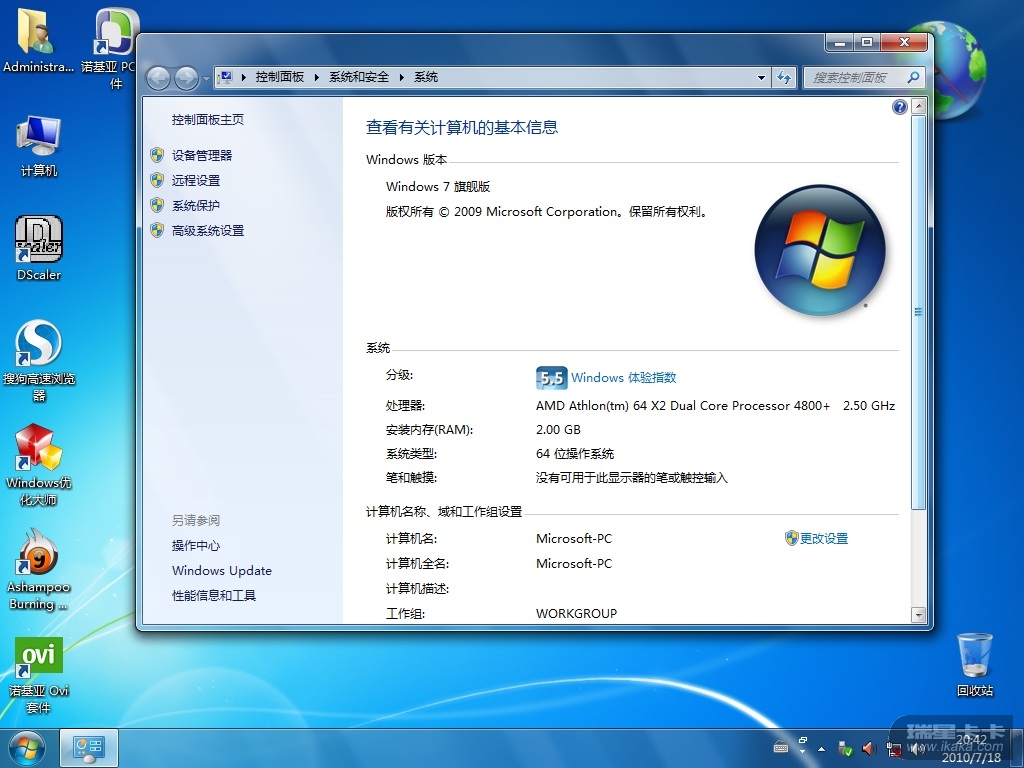This screenshot has height=768, width=1024.
Task: Click the 系统和安全 breadcrumb segment
Action: point(359,77)
